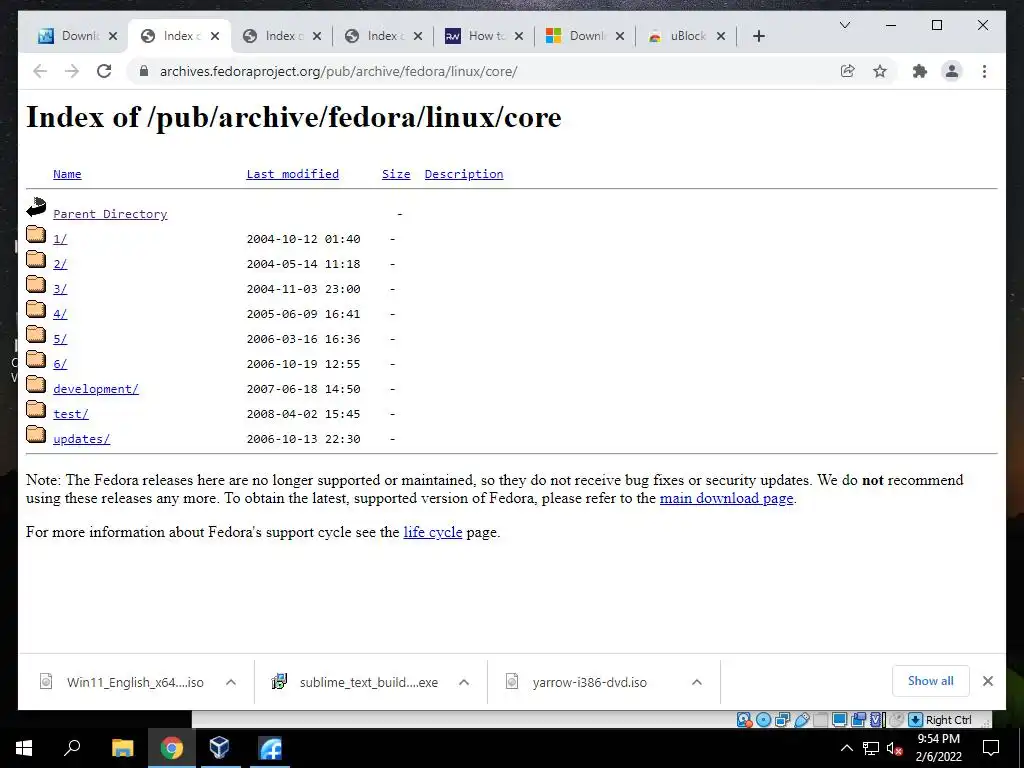Click the muted volume tray icon

click(894, 748)
